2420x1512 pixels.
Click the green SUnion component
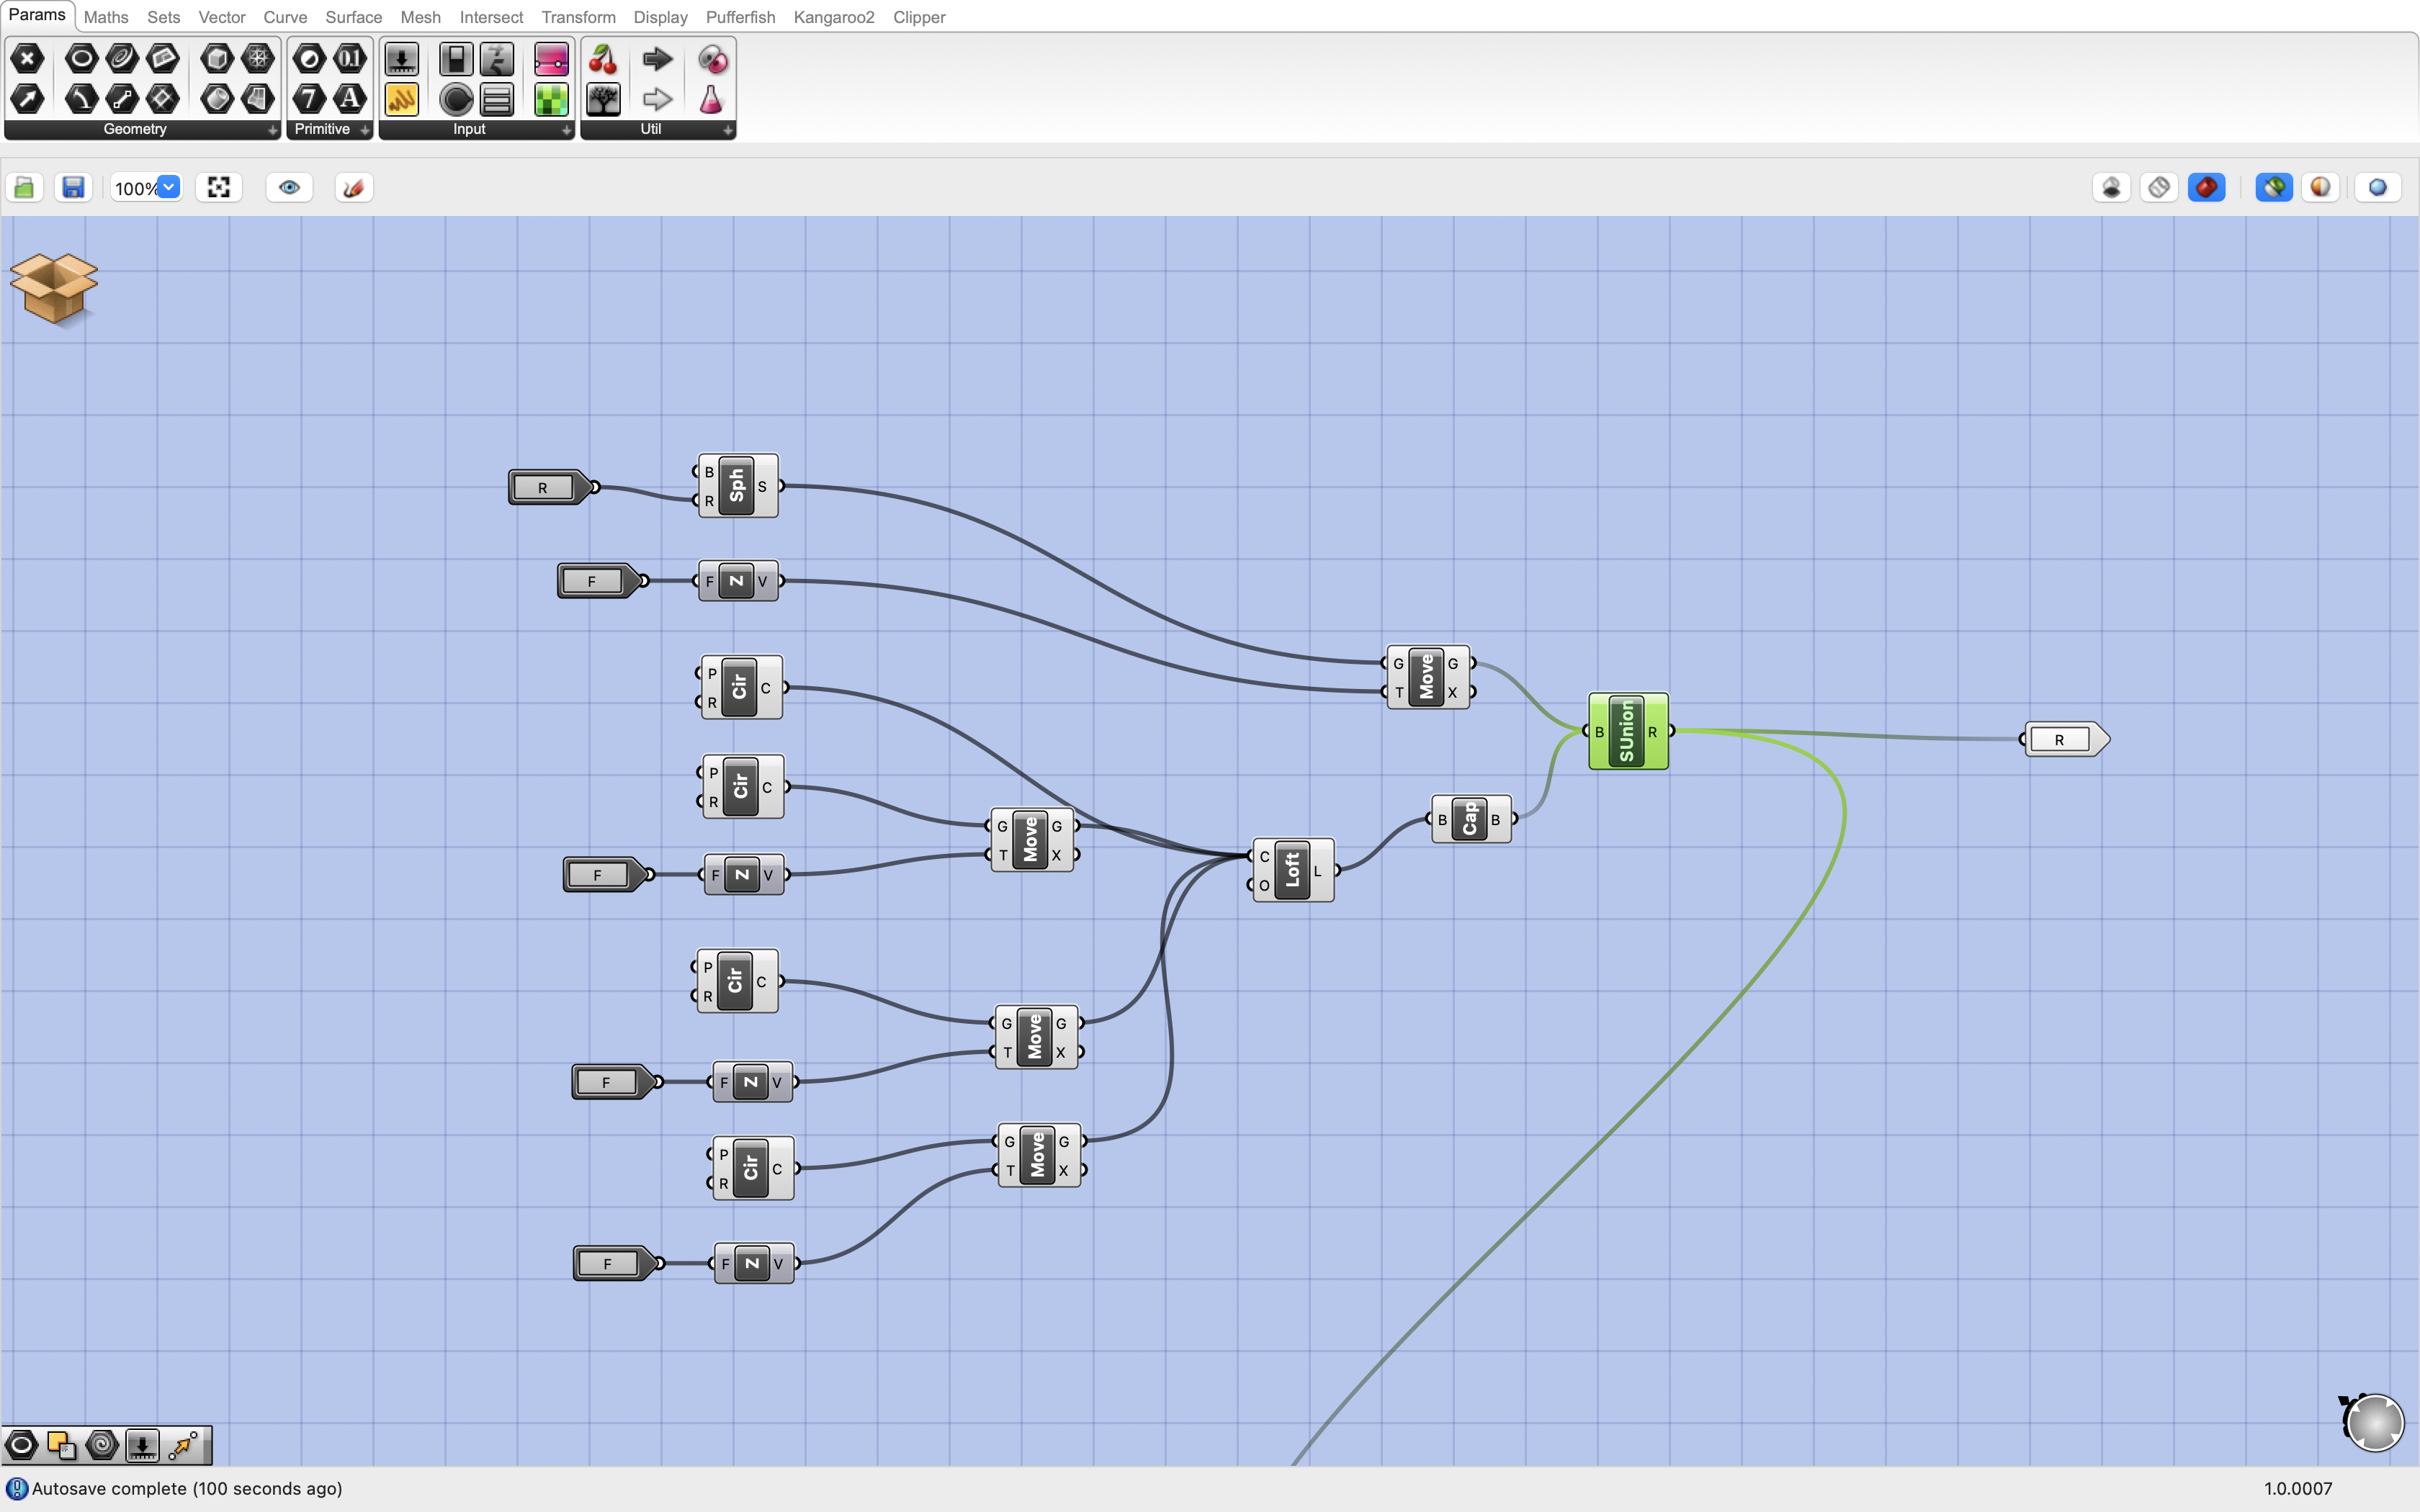pos(1626,731)
